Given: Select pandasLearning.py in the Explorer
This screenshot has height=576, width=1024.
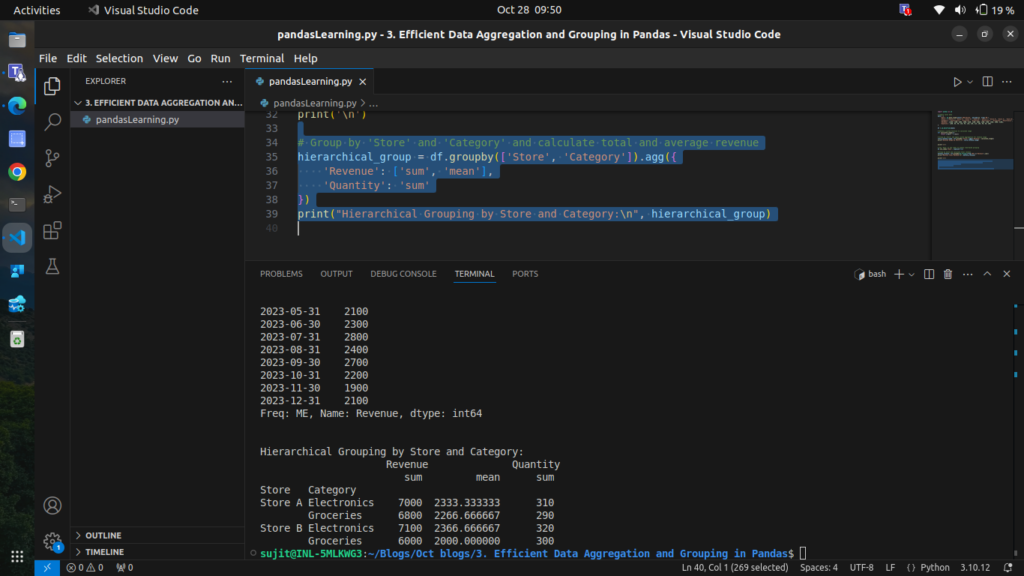Looking at the screenshot, I should 137,119.
